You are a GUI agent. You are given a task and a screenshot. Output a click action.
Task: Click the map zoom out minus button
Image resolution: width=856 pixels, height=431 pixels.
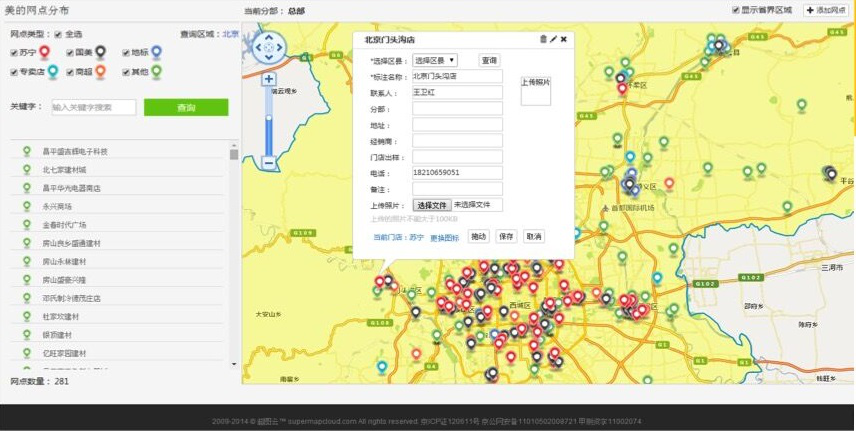(268, 162)
